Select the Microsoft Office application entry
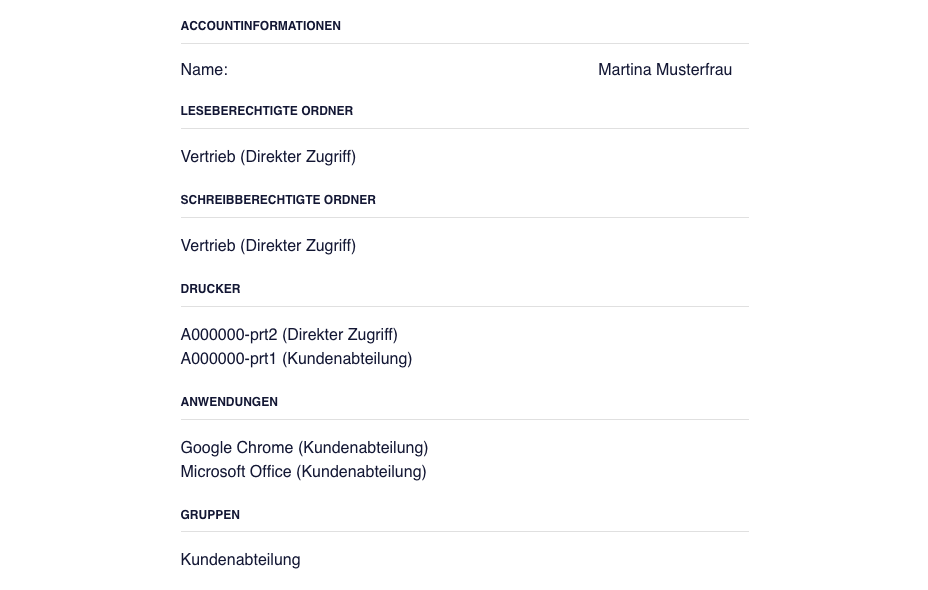The image size is (928, 590). pyautogui.click(x=304, y=472)
